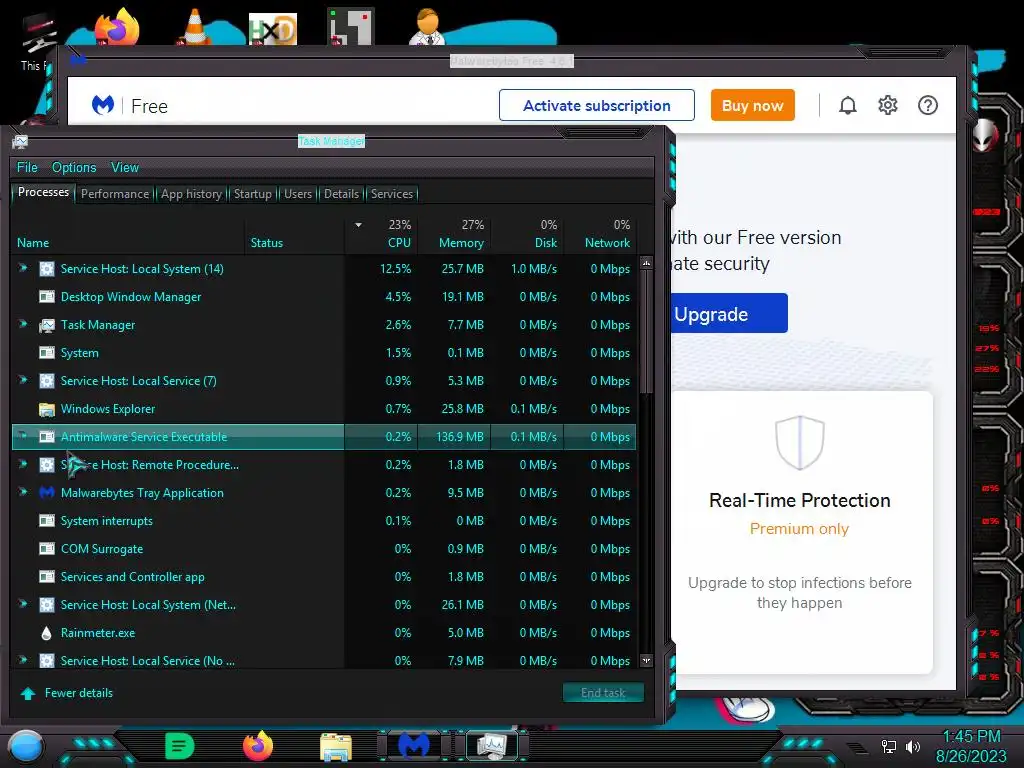Image resolution: width=1024 pixels, height=768 pixels.
Task: Click the volume speaker tray icon
Action: [912, 746]
